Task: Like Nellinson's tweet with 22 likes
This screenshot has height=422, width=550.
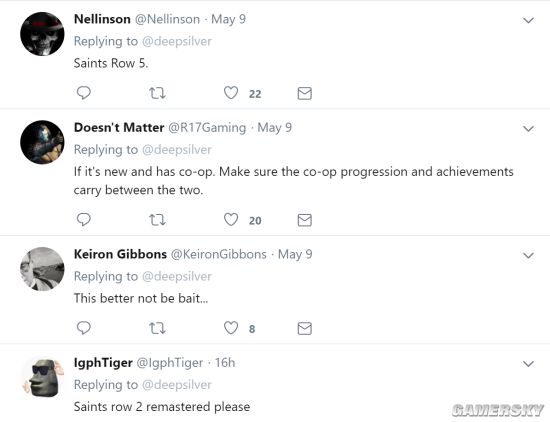Action: point(231,93)
